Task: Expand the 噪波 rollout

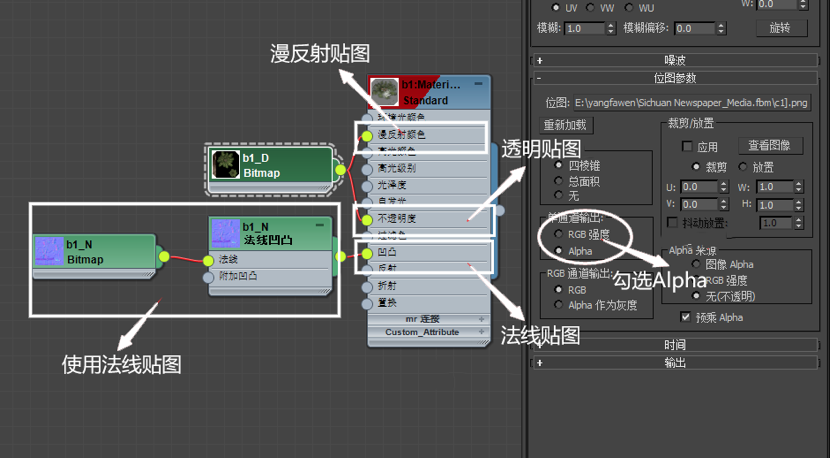Action: click(x=675, y=60)
